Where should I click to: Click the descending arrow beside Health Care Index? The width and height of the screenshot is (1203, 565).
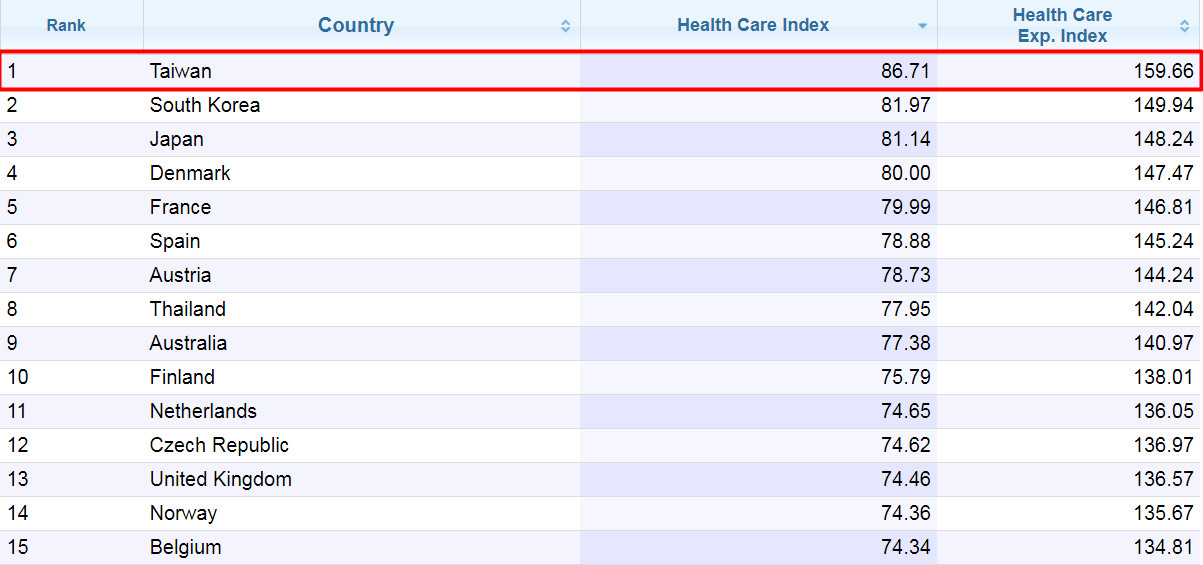point(923,26)
